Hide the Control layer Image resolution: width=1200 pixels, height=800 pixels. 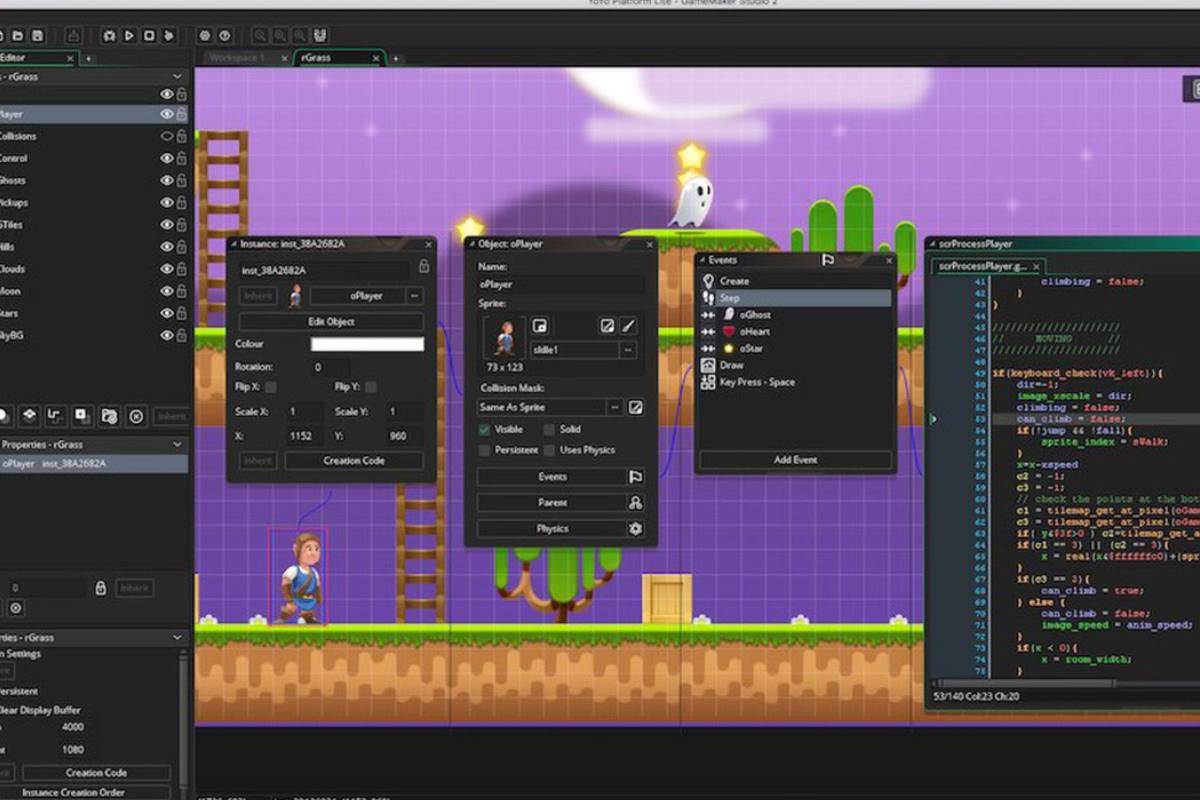tap(167, 158)
